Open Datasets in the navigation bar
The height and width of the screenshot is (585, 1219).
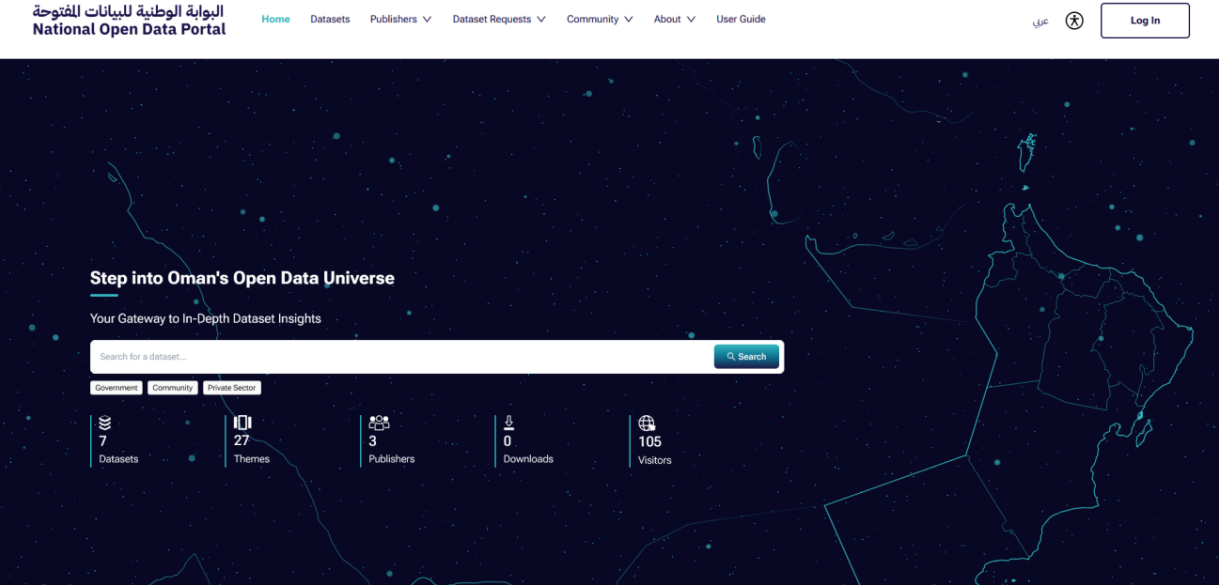(x=330, y=19)
